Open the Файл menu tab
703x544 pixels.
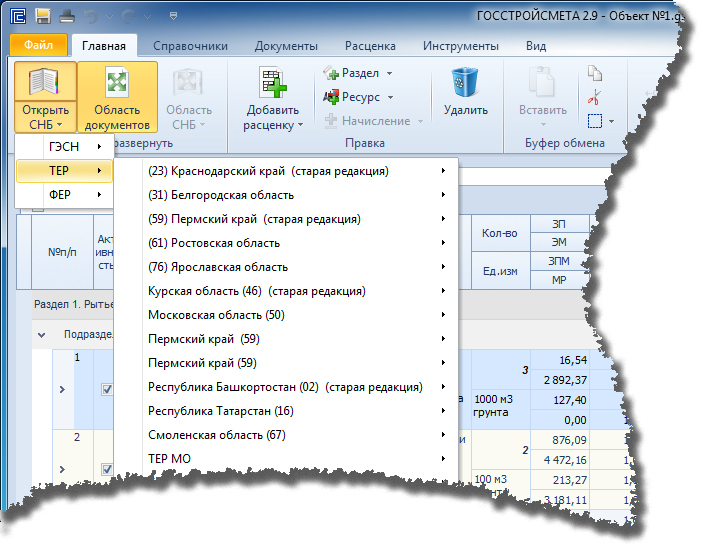[x=38, y=45]
